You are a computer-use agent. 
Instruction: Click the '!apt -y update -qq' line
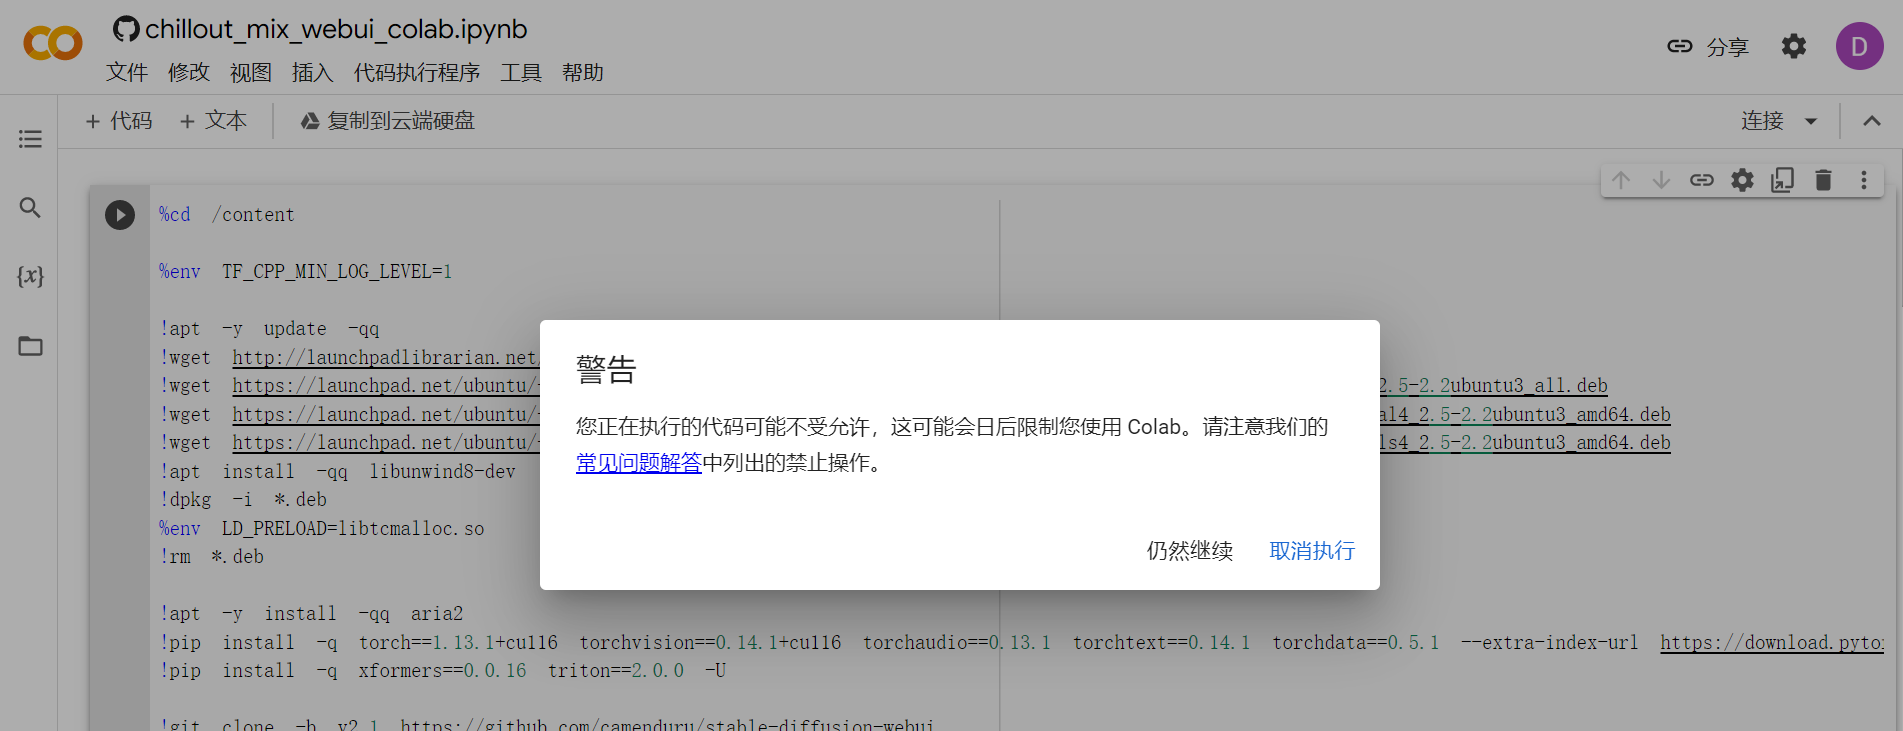tap(269, 329)
